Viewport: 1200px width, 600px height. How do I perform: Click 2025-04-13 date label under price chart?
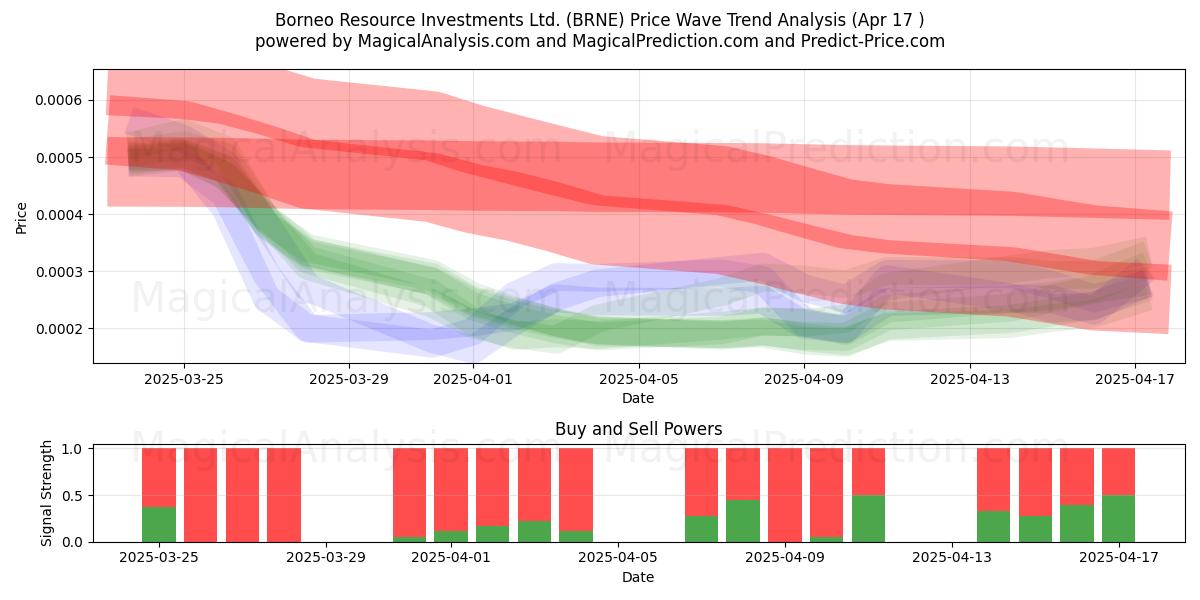(969, 379)
